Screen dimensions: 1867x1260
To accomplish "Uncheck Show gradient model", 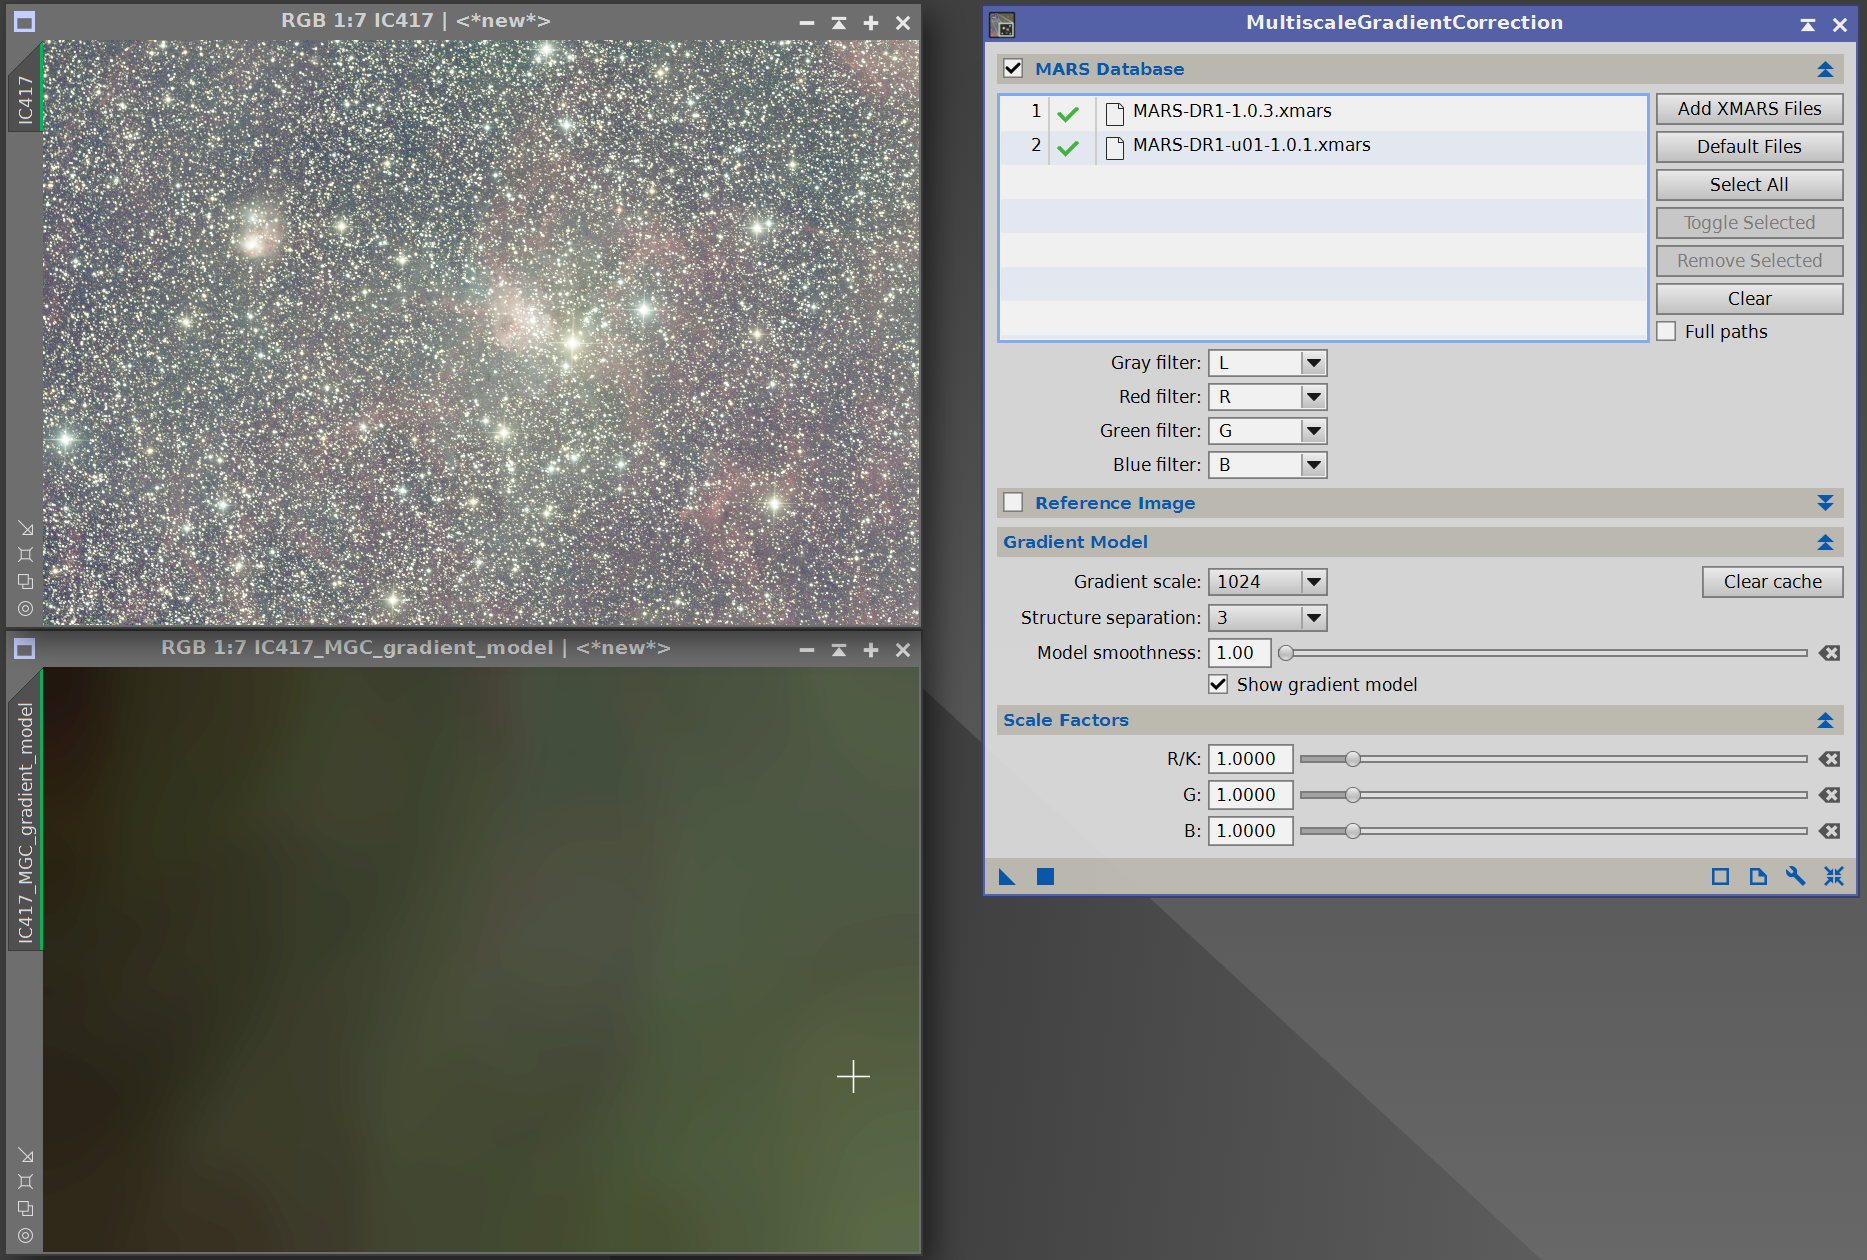I will click(1218, 684).
